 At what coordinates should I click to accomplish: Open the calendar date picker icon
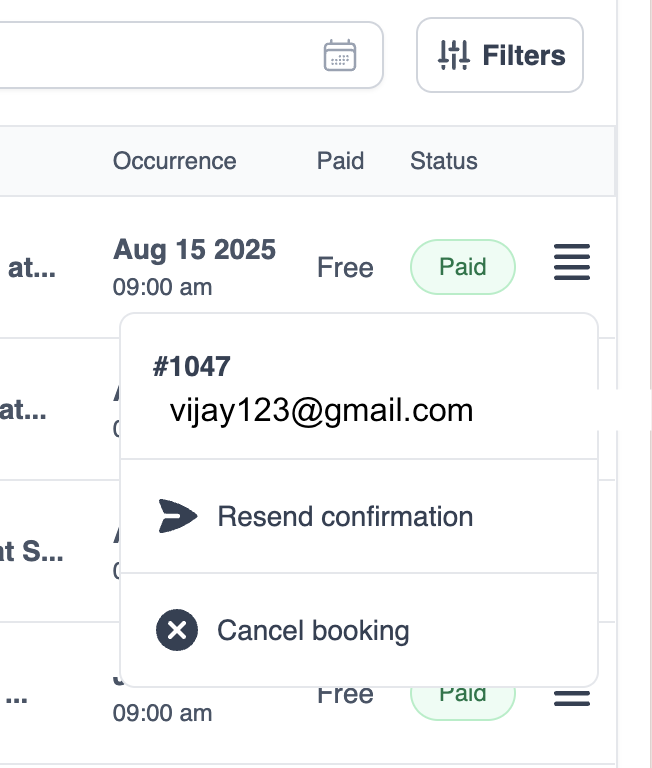340,55
